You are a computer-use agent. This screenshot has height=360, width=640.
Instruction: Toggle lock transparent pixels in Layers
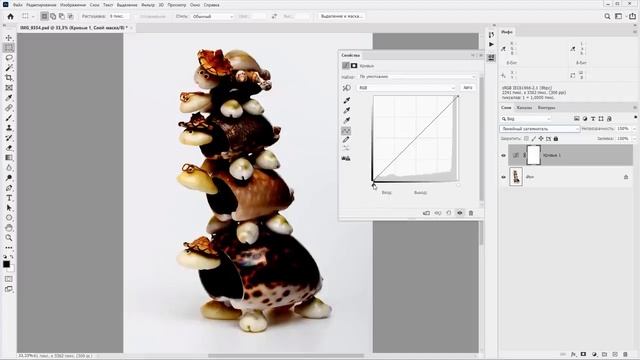click(526, 139)
